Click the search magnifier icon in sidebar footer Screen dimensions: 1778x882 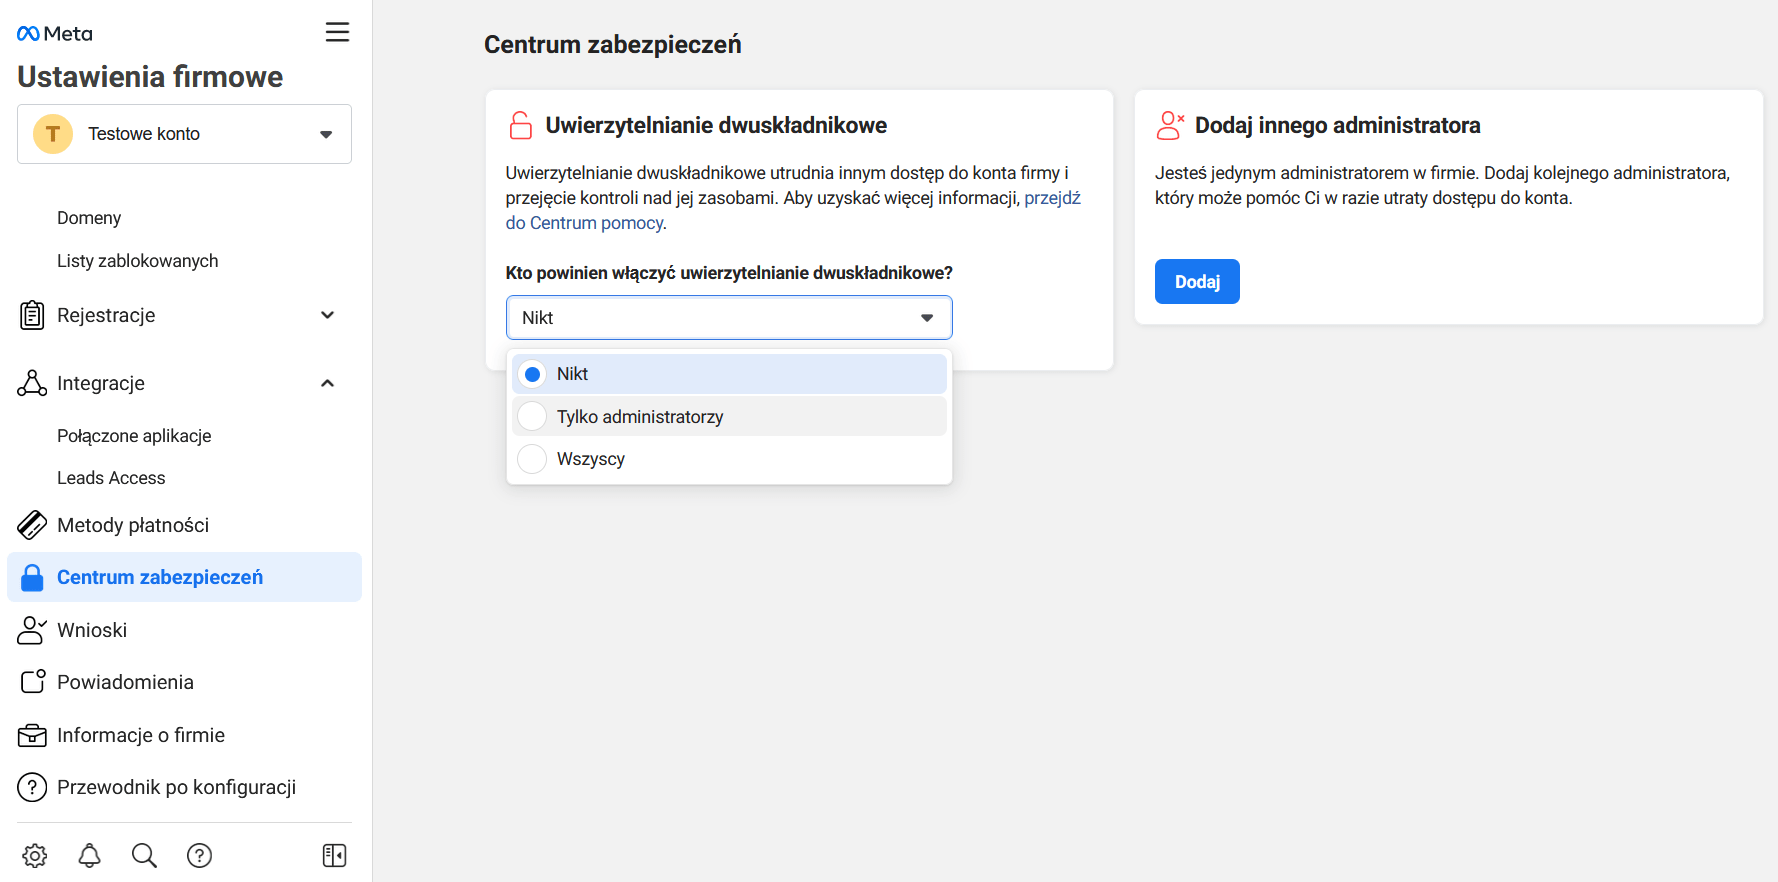[x=144, y=856]
